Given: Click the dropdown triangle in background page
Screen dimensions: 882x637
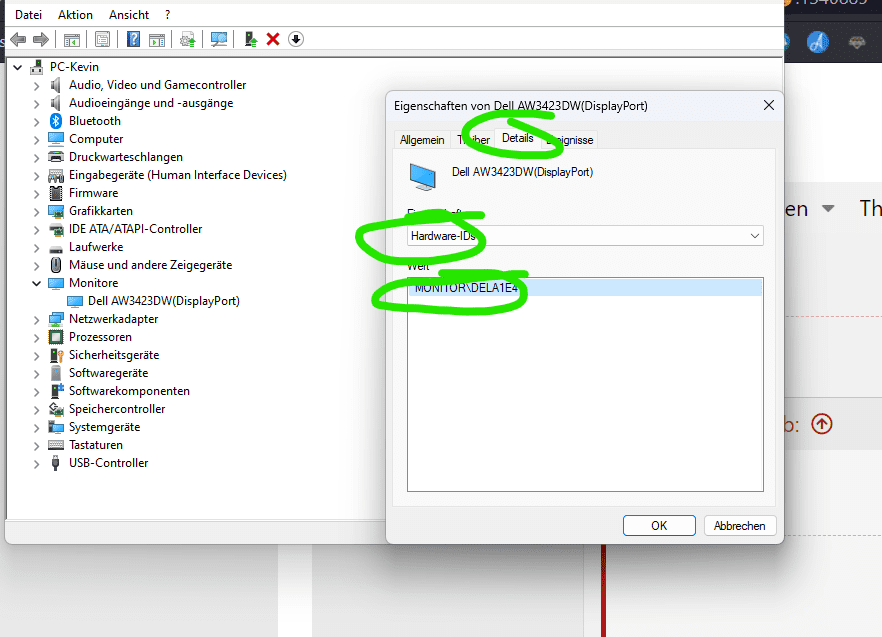Looking at the screenshot, I should point(827,209).
